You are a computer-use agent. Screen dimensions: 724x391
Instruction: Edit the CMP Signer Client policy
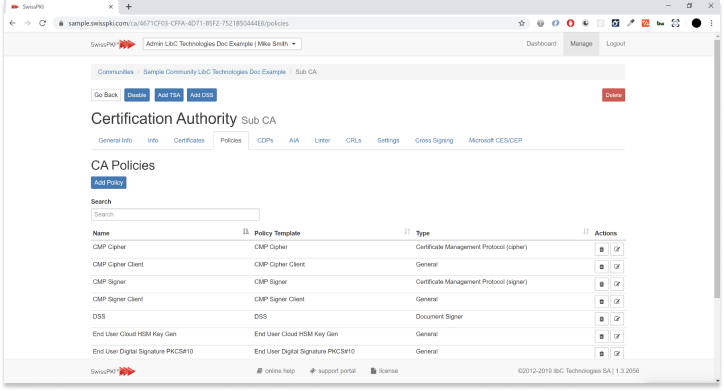(x=617, y=301)
